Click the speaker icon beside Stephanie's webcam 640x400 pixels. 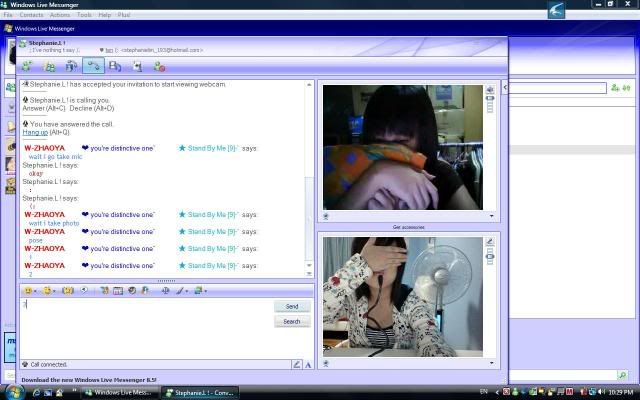pos(490,89)
